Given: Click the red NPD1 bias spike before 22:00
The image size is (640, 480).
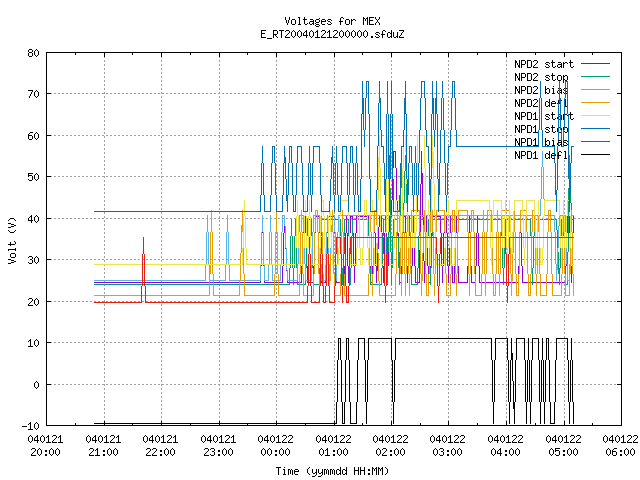Looking at the screenshot, I should click(x=143, y=270).
